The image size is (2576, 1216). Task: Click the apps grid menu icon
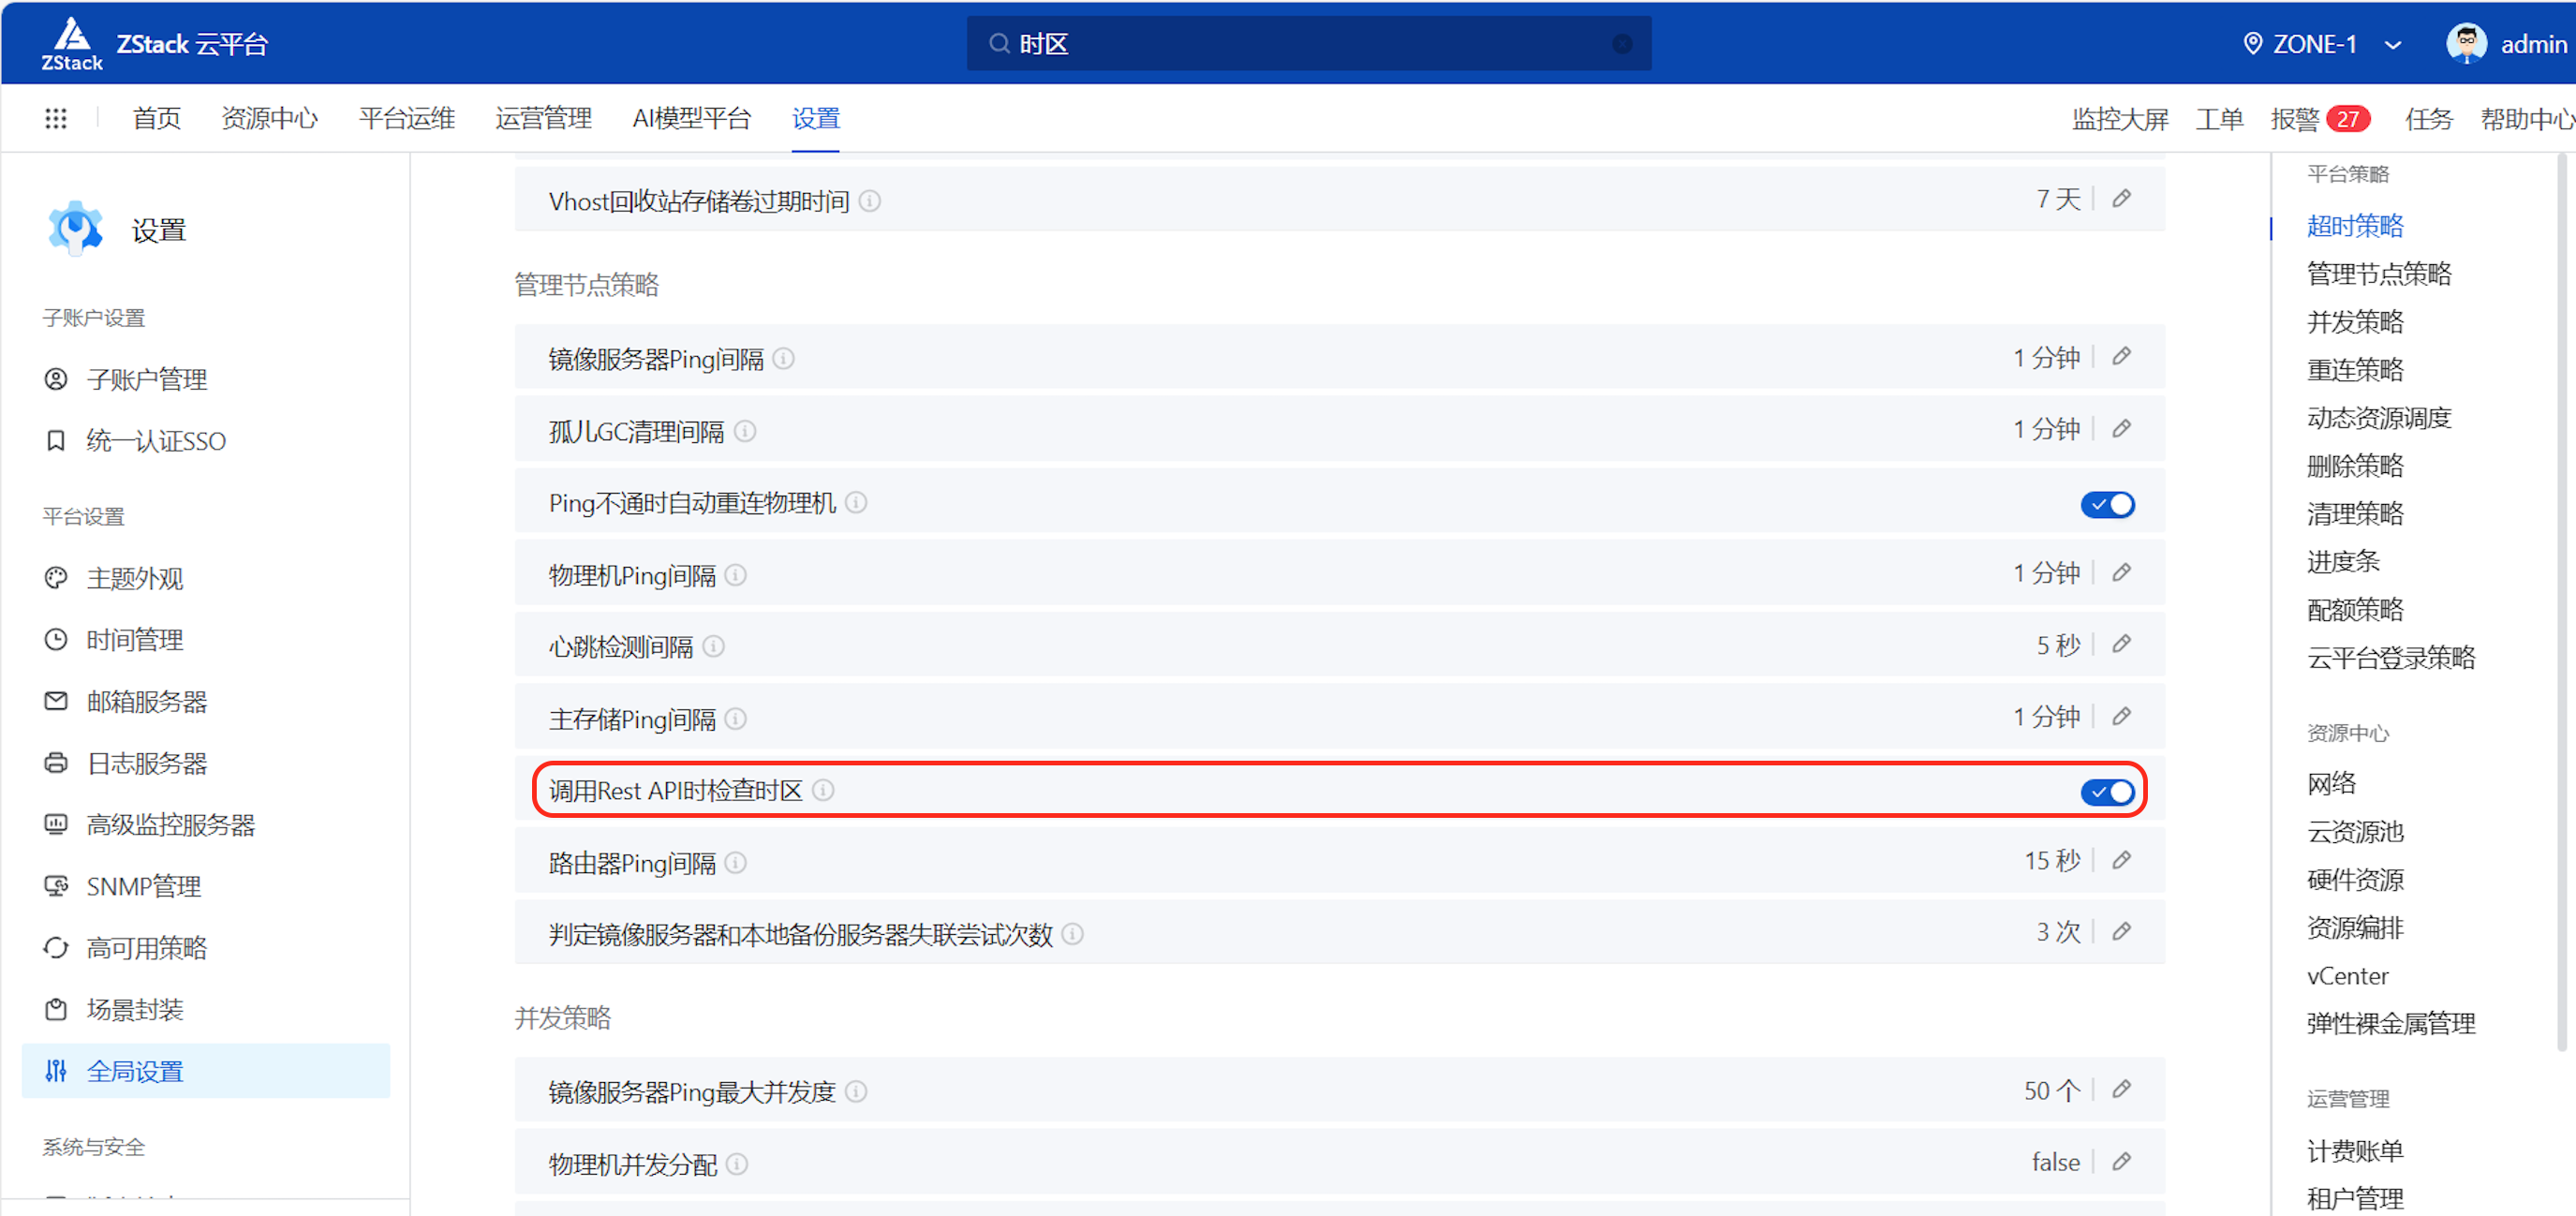click(x=56, y=119)
